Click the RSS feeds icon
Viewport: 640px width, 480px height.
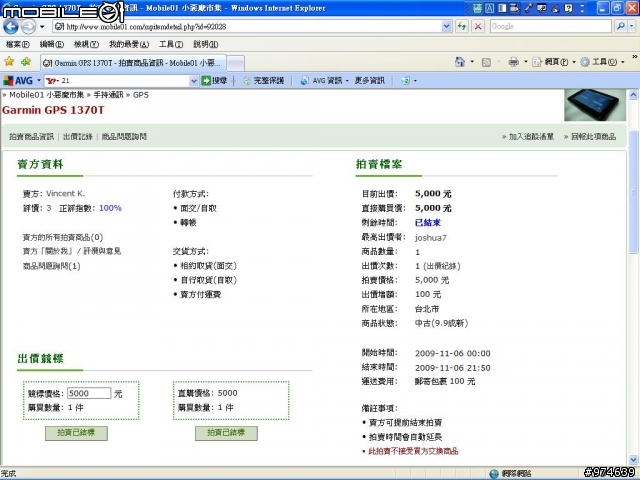[x=486, y=62]
